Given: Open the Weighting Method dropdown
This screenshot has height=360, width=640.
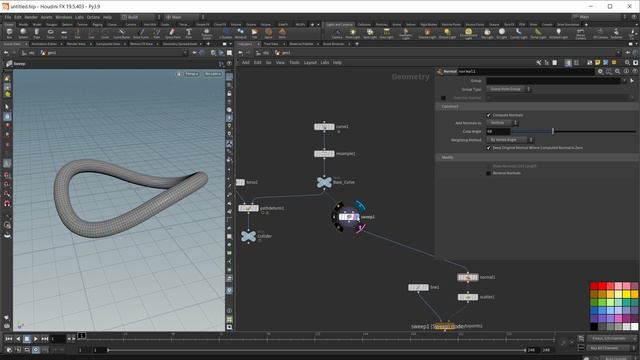Looking at the screenshot, I should click(510, 140).
